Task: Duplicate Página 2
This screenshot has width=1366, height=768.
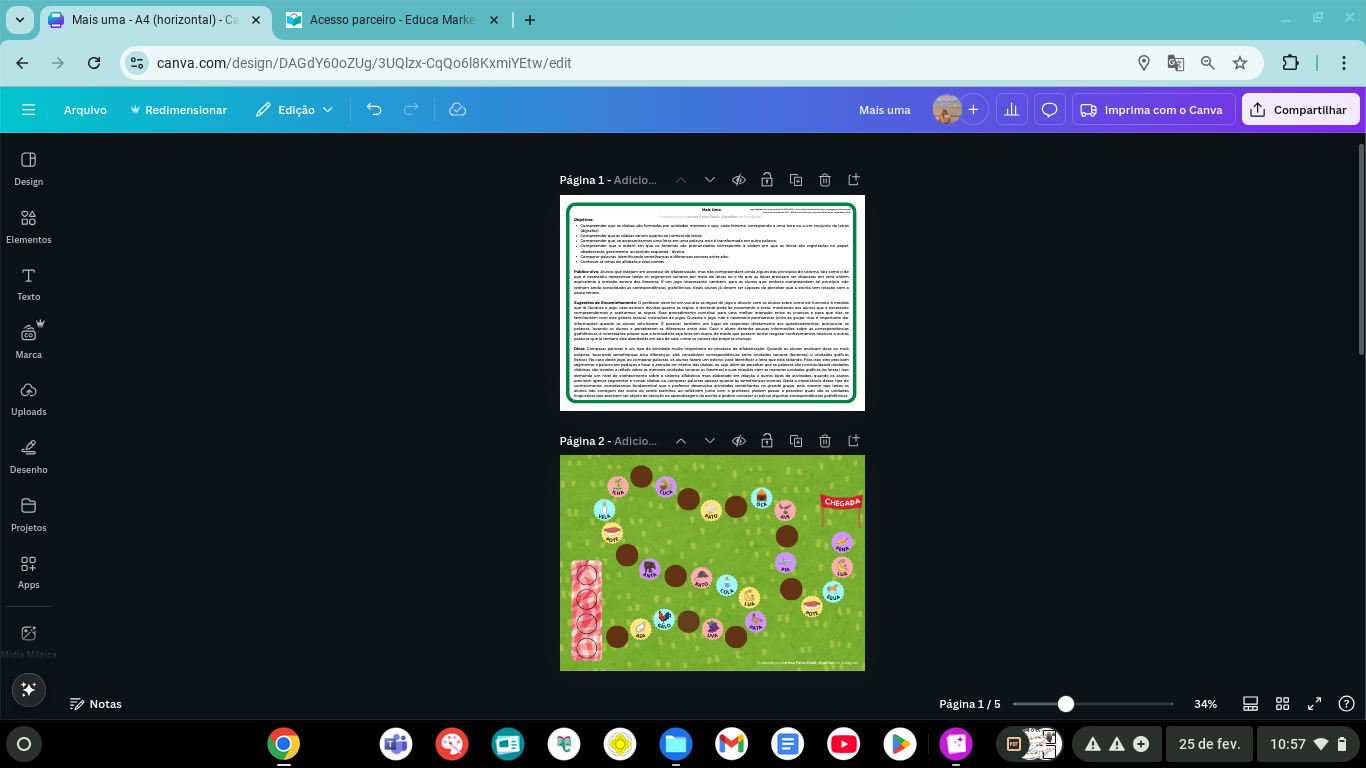Action: (x=796, y=441)
